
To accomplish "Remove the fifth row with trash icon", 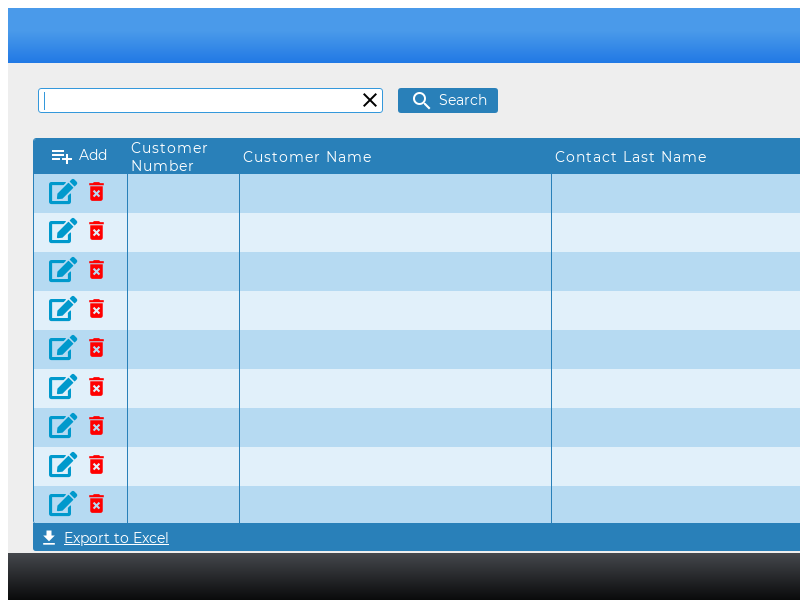I will coord(96,348).
